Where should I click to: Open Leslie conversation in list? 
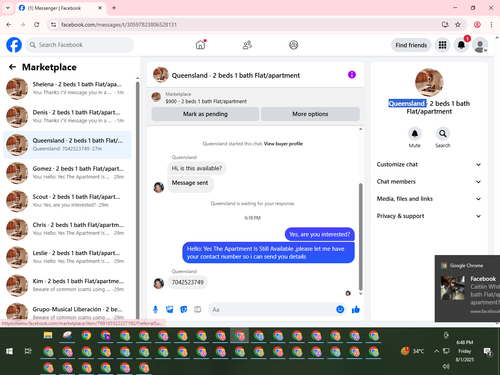(x=67, y=257)
